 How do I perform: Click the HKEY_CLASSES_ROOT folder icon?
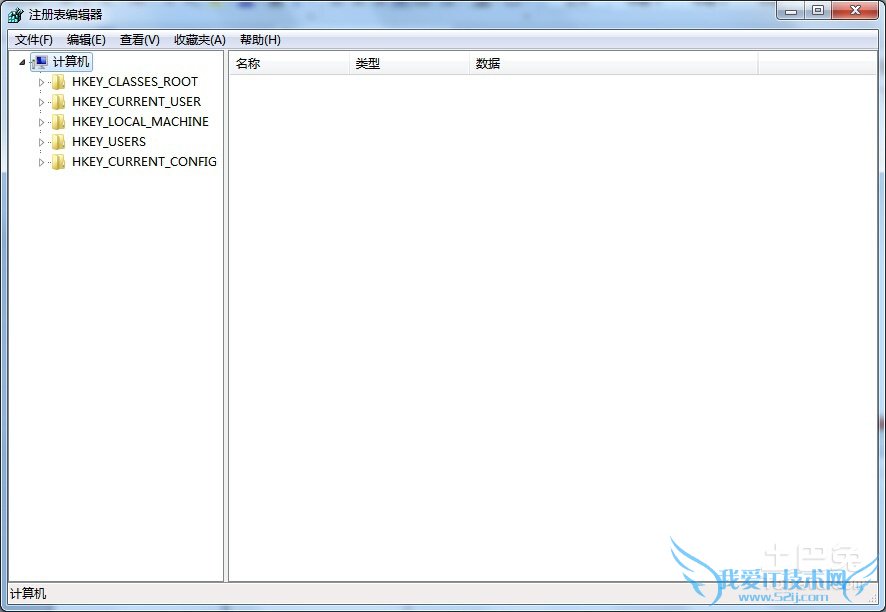58,83
